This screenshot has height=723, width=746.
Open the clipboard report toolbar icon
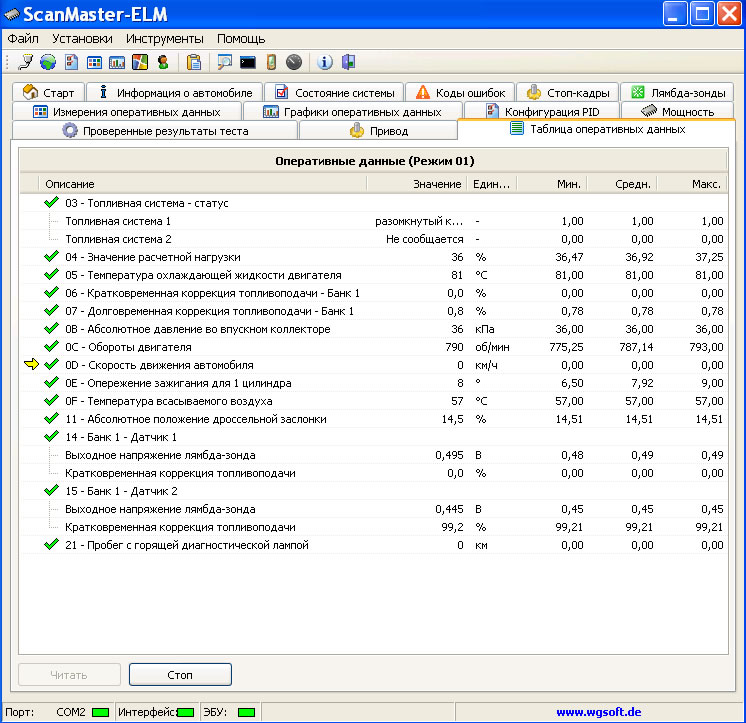click(x=194, y=62)
